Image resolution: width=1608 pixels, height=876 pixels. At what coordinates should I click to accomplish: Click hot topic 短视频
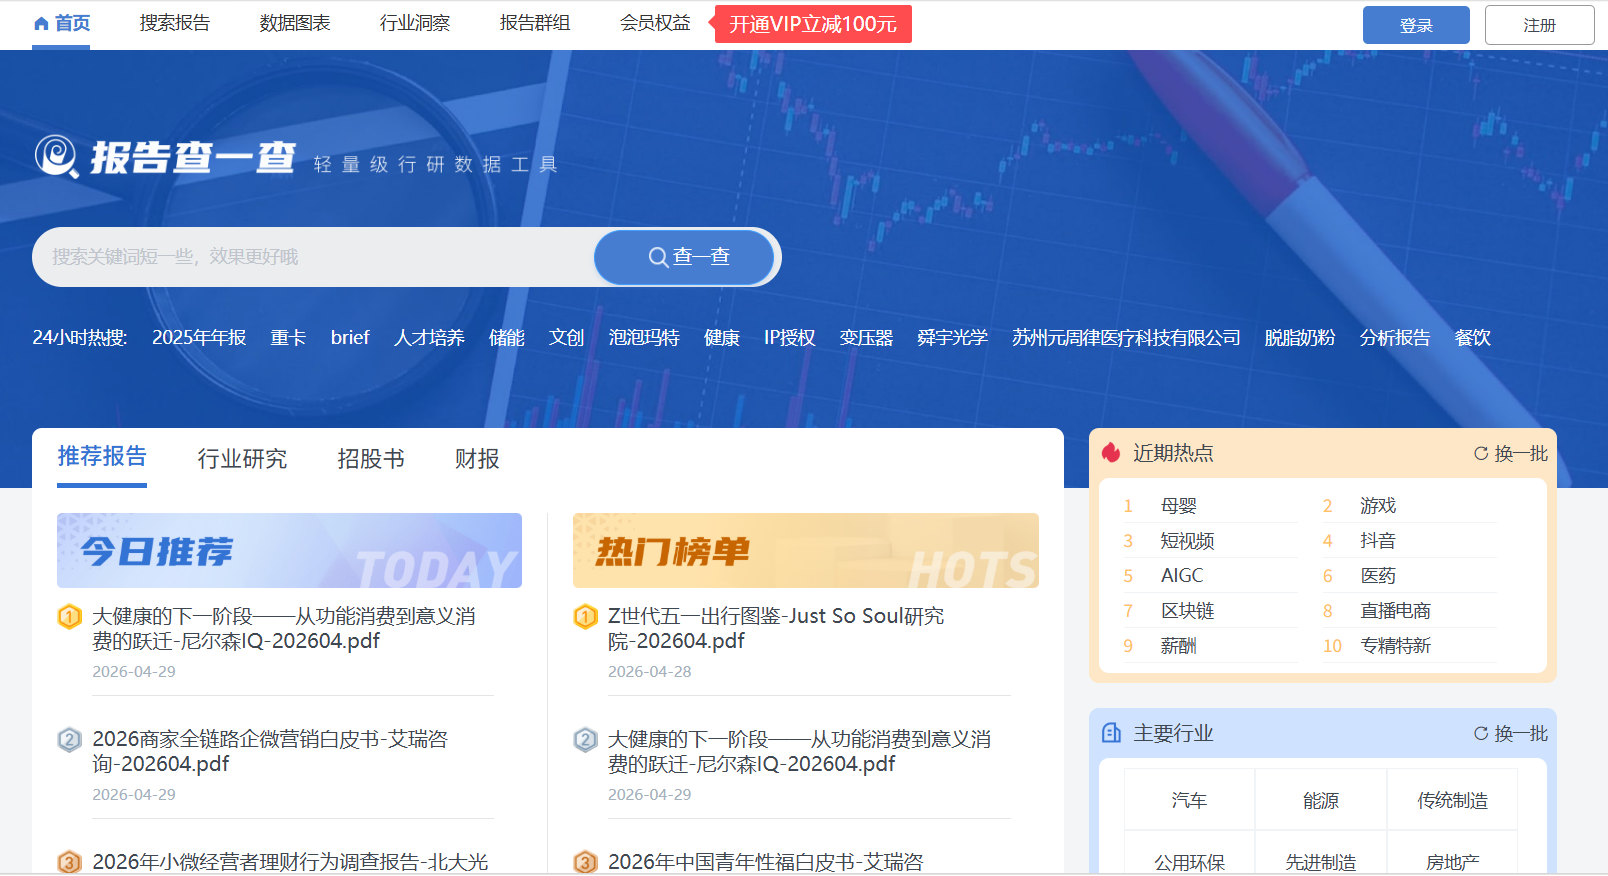click(1187, 541)
